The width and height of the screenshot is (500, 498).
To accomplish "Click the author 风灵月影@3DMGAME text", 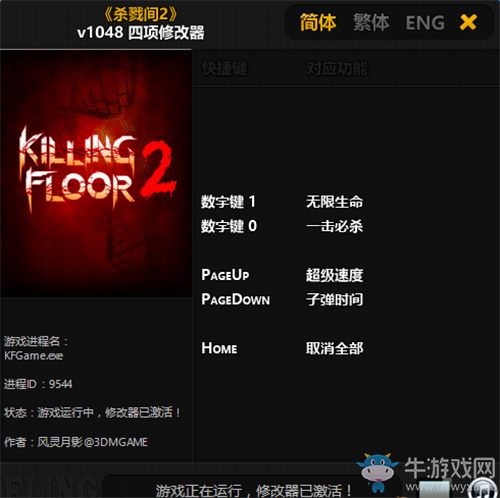I will pyautogui.click(x=92, y=442).
